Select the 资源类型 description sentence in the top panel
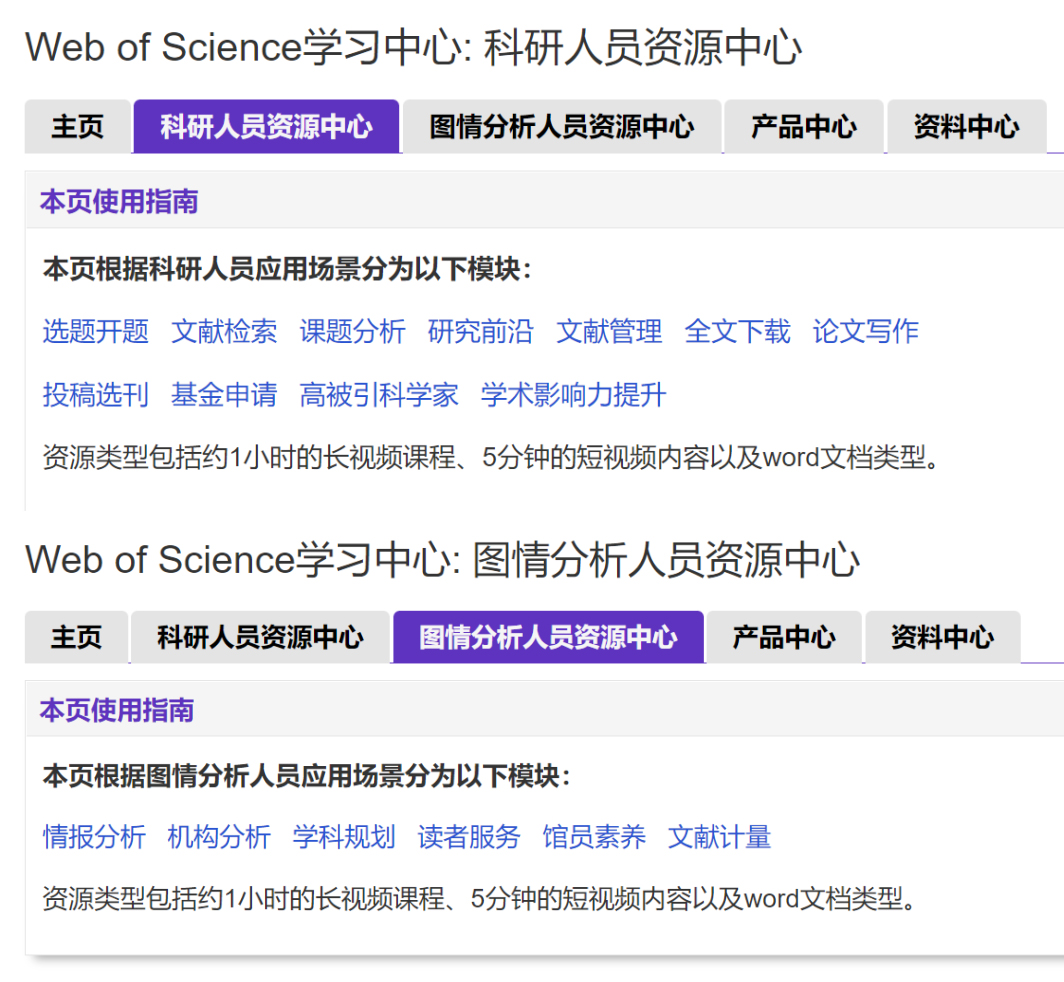The width and height of the screenshot is (1064, 982). click(x=491, y=457)
